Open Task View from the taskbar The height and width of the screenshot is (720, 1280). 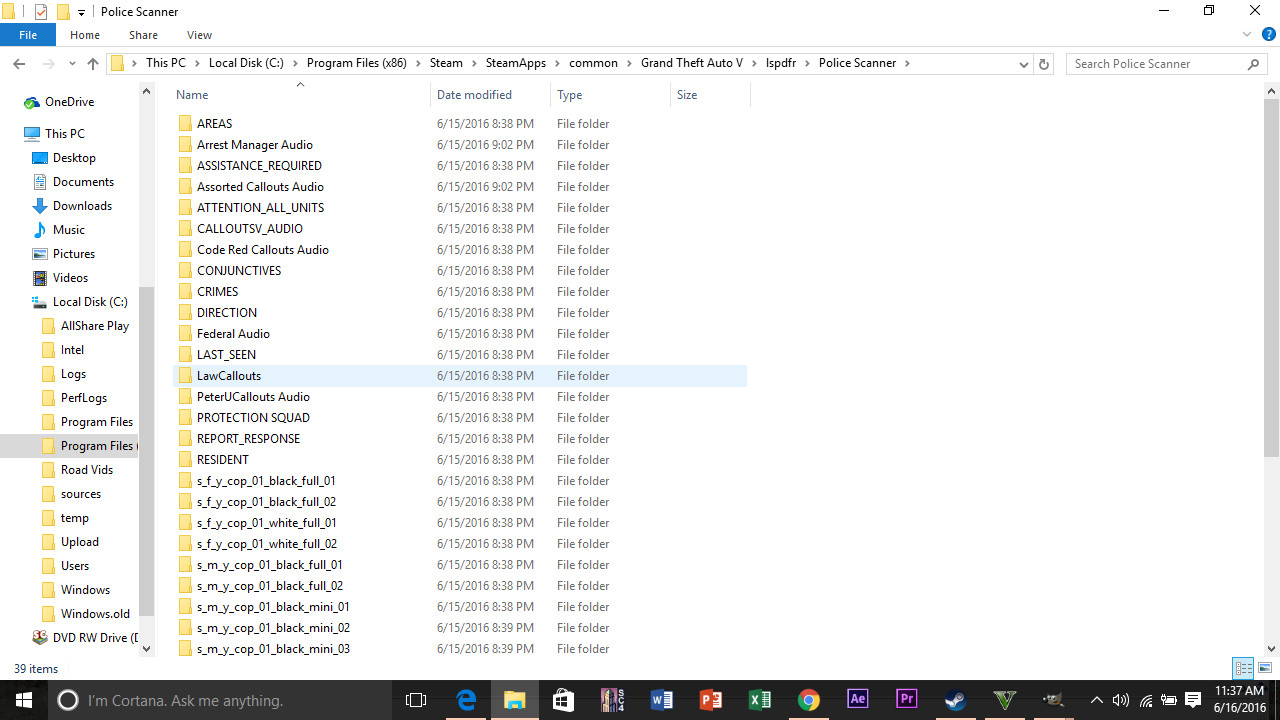(416, 700)
